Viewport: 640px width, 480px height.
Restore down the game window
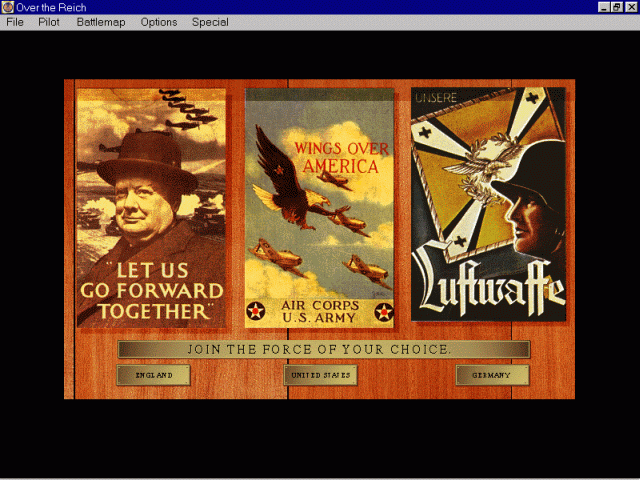(x=617, y=7)
